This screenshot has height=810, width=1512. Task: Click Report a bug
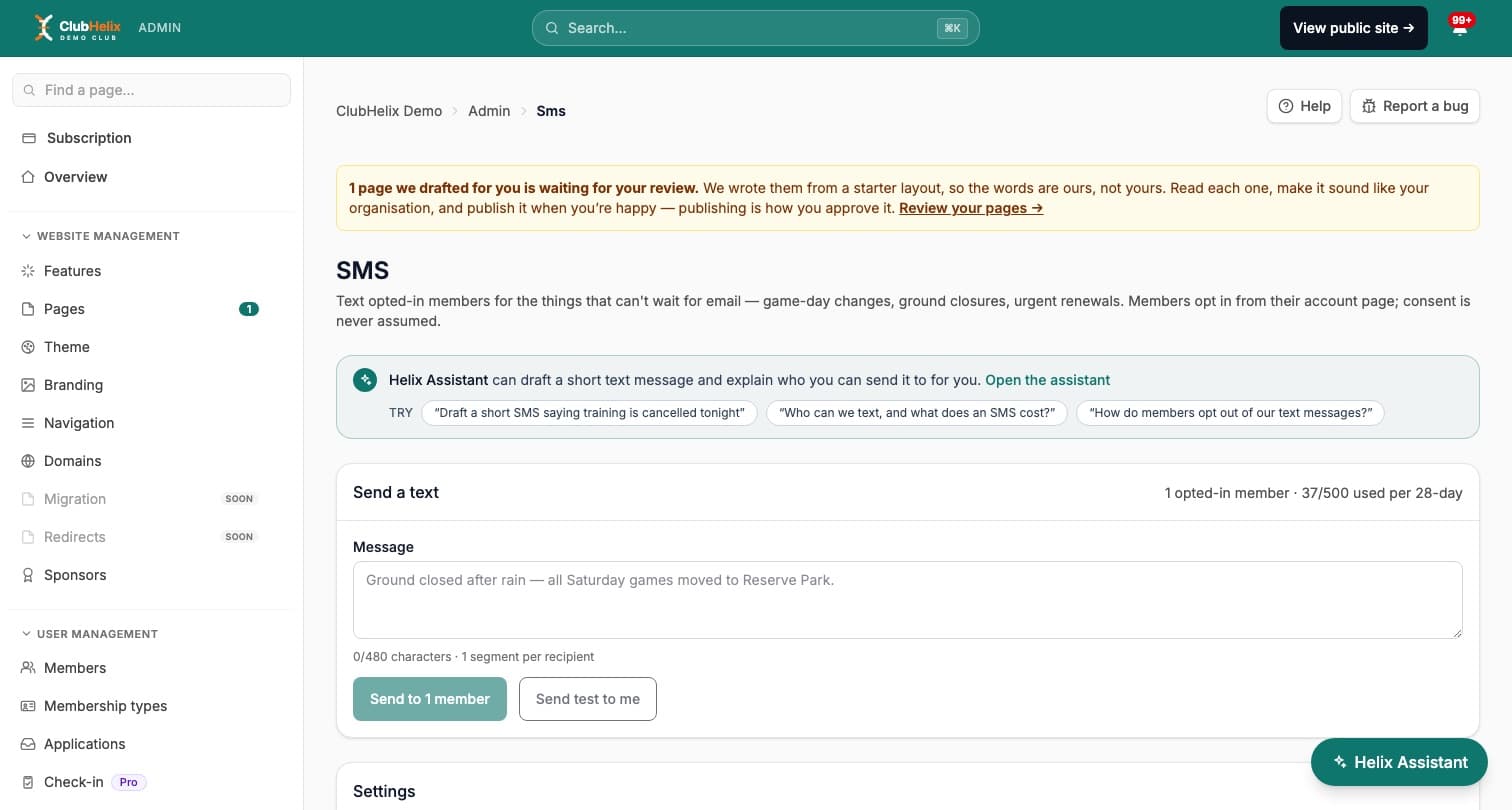(1414, 106)
